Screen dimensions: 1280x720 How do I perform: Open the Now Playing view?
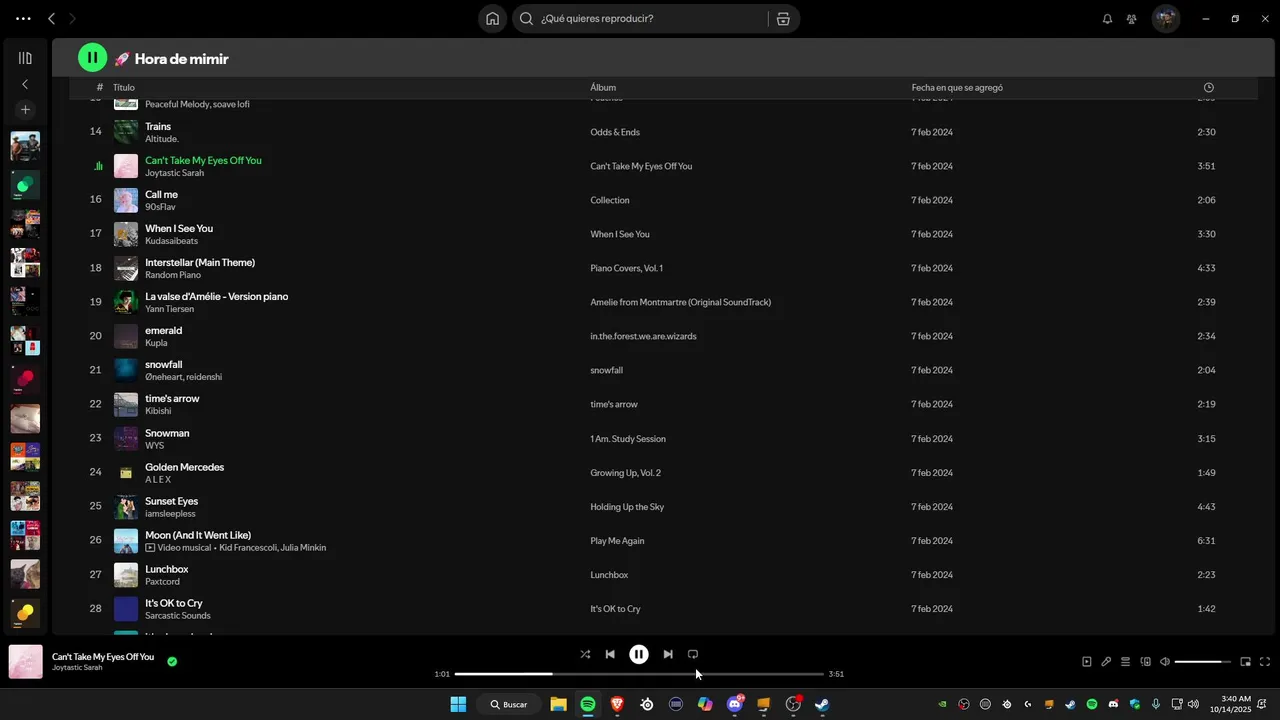(x=1087, y=662)
